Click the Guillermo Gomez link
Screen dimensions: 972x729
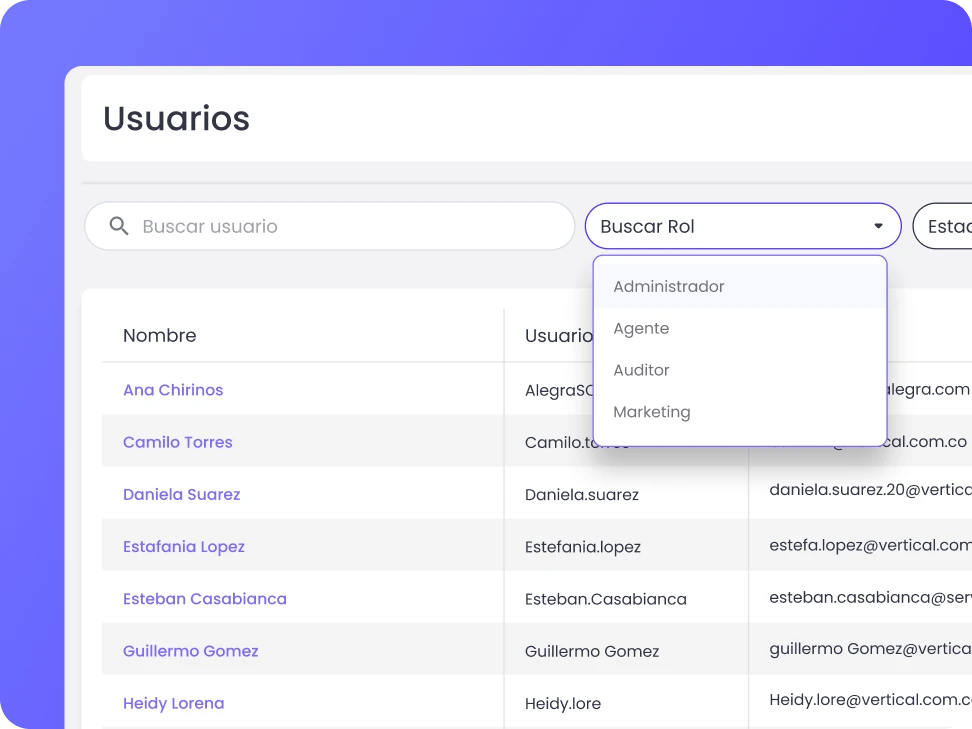tap(190, 650)
